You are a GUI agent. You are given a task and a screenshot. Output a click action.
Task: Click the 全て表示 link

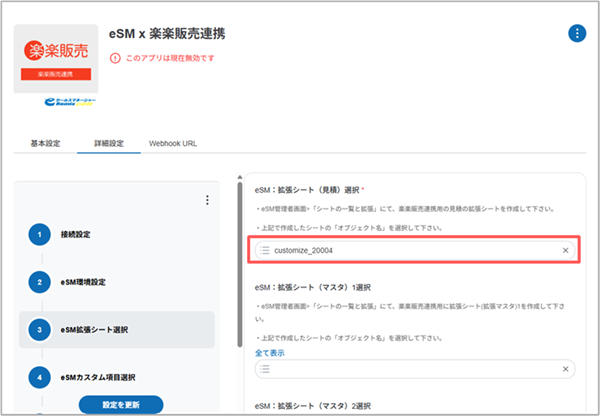[270, 353]
